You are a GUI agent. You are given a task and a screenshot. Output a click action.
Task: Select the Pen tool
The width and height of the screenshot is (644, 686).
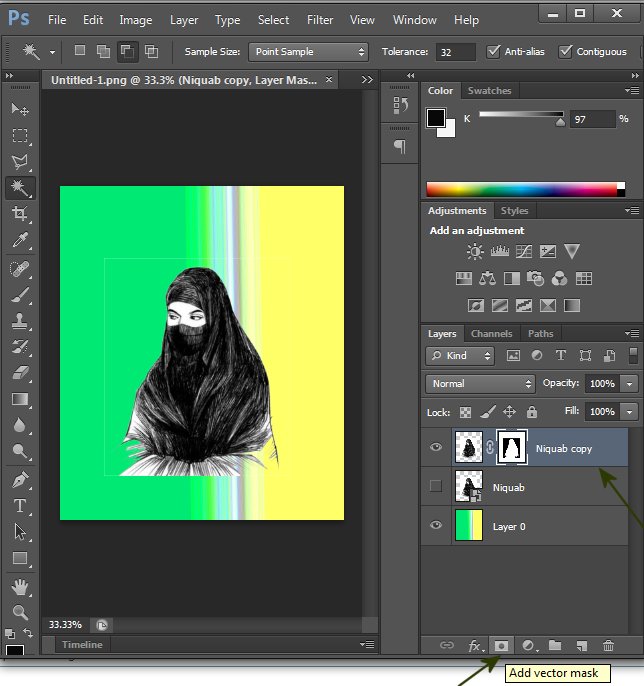(20, 480)
